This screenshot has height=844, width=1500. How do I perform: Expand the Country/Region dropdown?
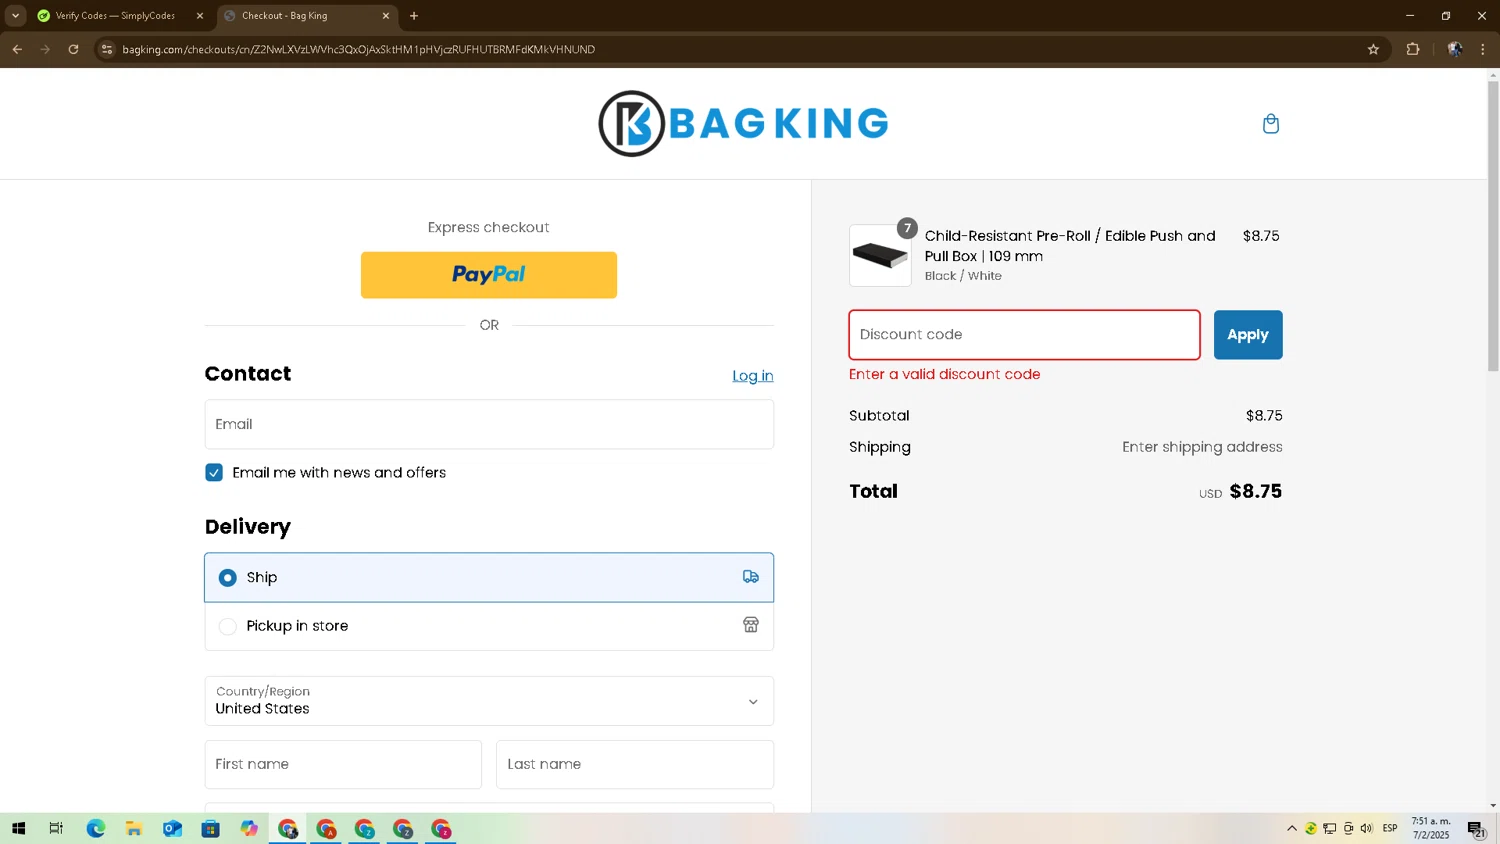tap(489, 701)
